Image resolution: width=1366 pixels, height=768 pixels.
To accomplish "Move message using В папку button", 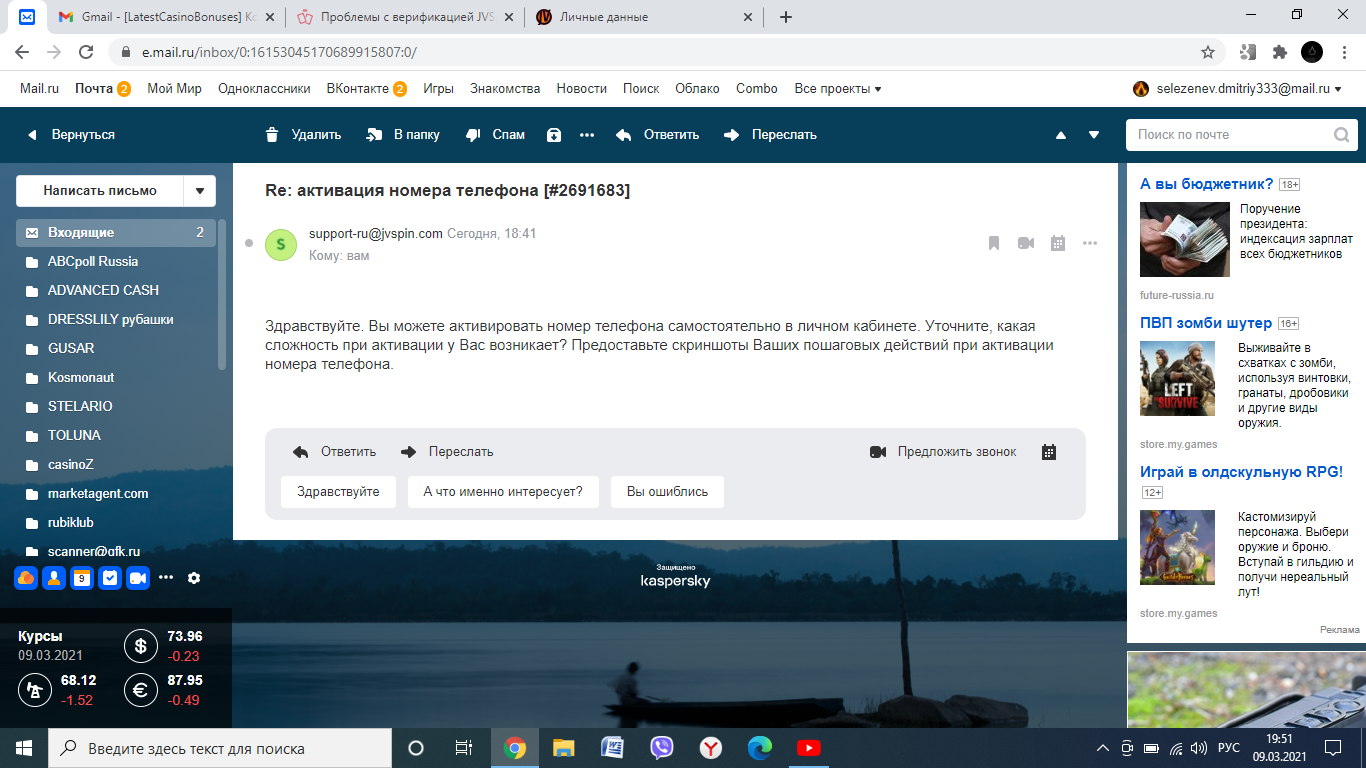I will click(403, 134).
